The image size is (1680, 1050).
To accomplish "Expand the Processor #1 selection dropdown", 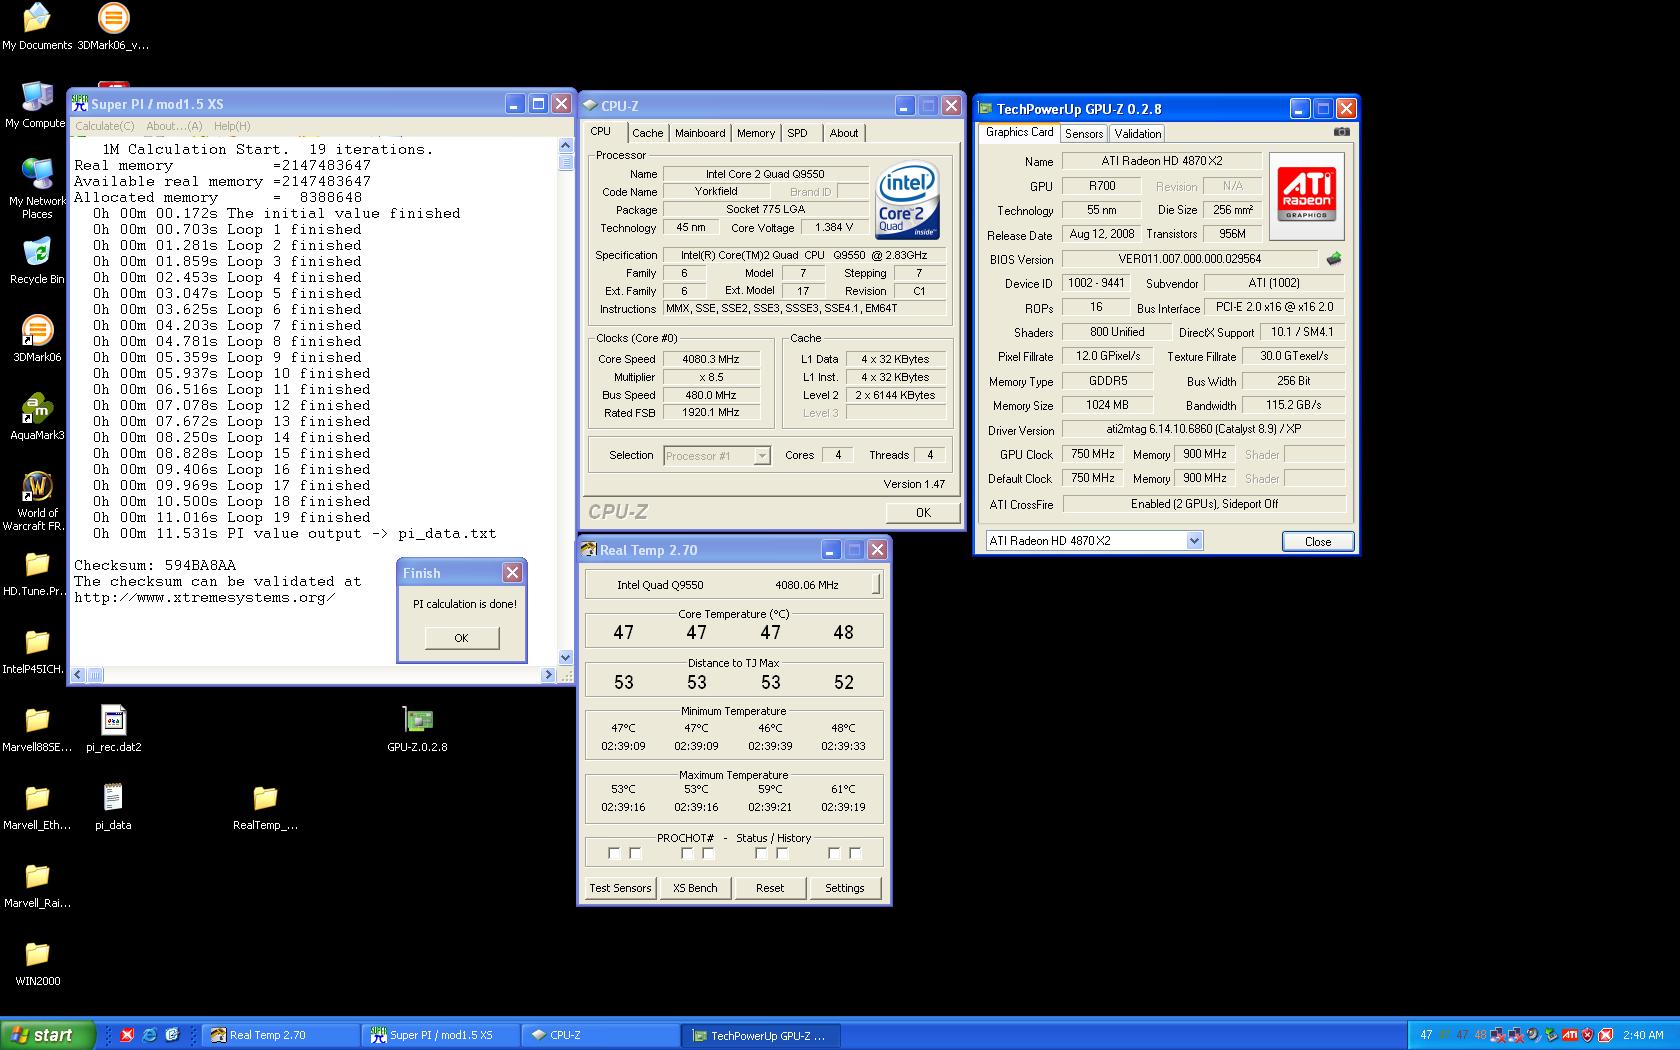I will [x=761, y=456].
